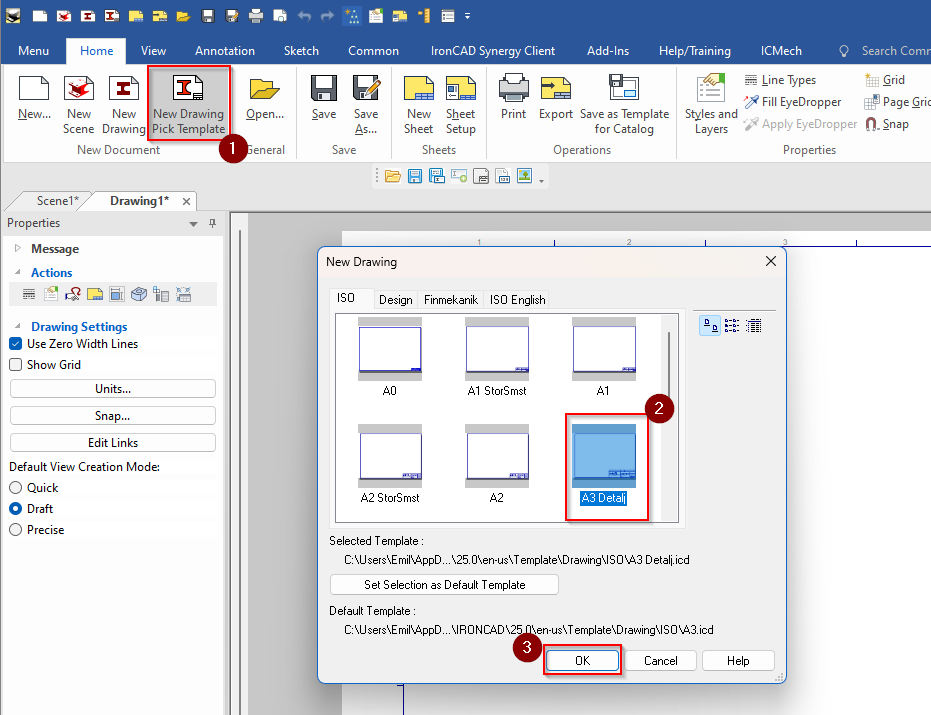Toggle Use Zero Width Lines checkbox
This screenshot has width=931, height=715.
pyautogui.click(x=16, y=344)
